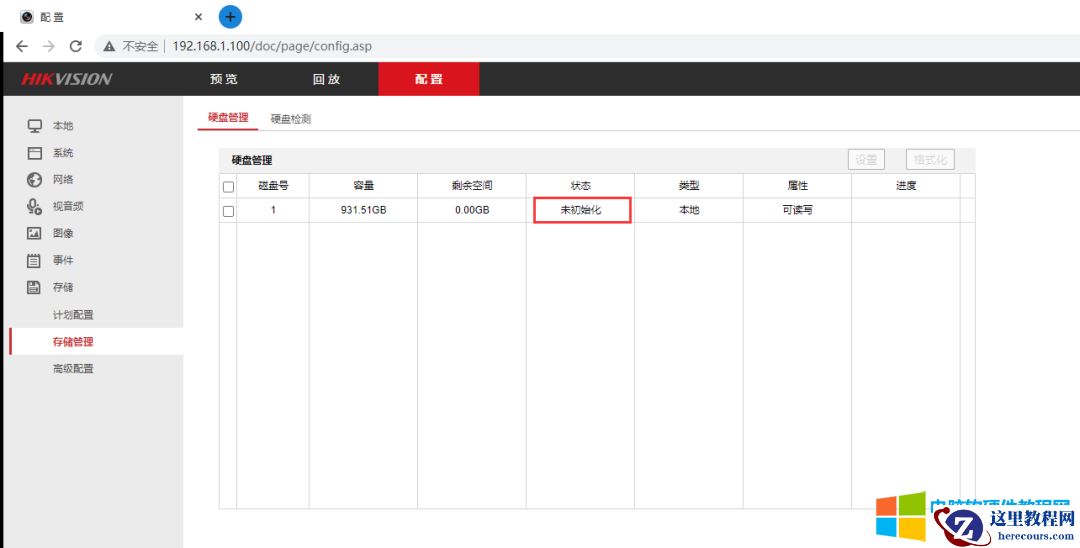Open the 硬盘管理 tab
Screen dimensions: 1080x548
[x=228, y=118]
